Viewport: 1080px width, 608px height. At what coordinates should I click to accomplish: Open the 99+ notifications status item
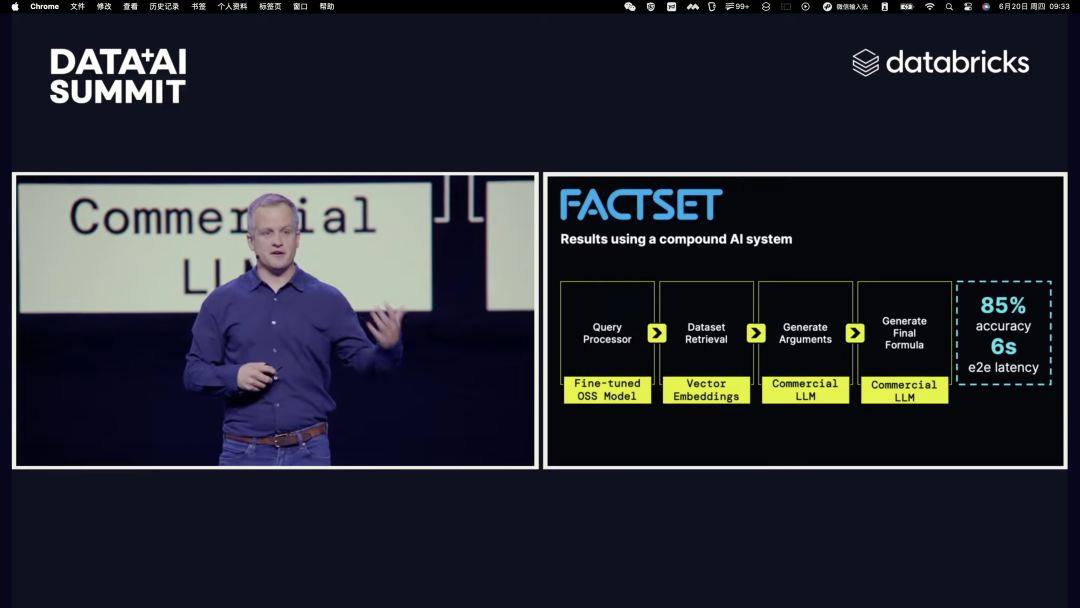tap(737, 6)
